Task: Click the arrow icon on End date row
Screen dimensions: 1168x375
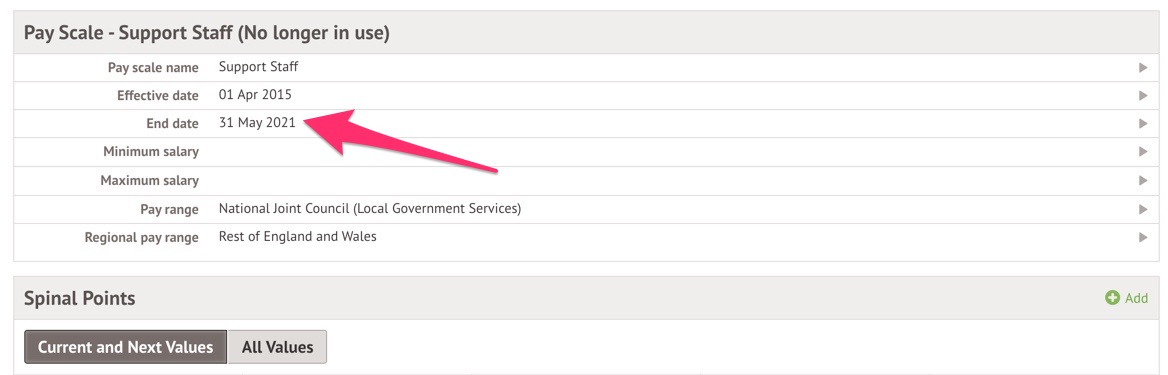Action: pyautogui.click(x=1143, y=123)
